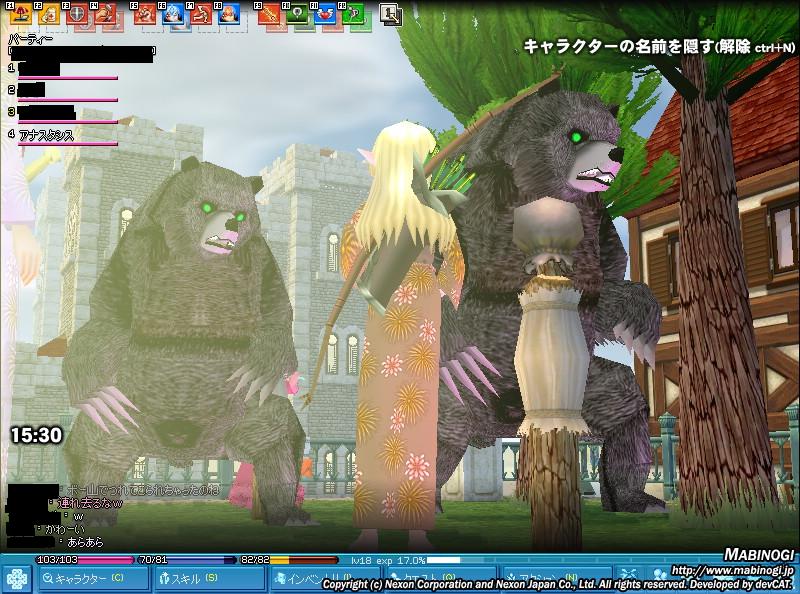Screen dimensions: 800x594
Task: Open the main menu knot icon
Action: point(17,580)
